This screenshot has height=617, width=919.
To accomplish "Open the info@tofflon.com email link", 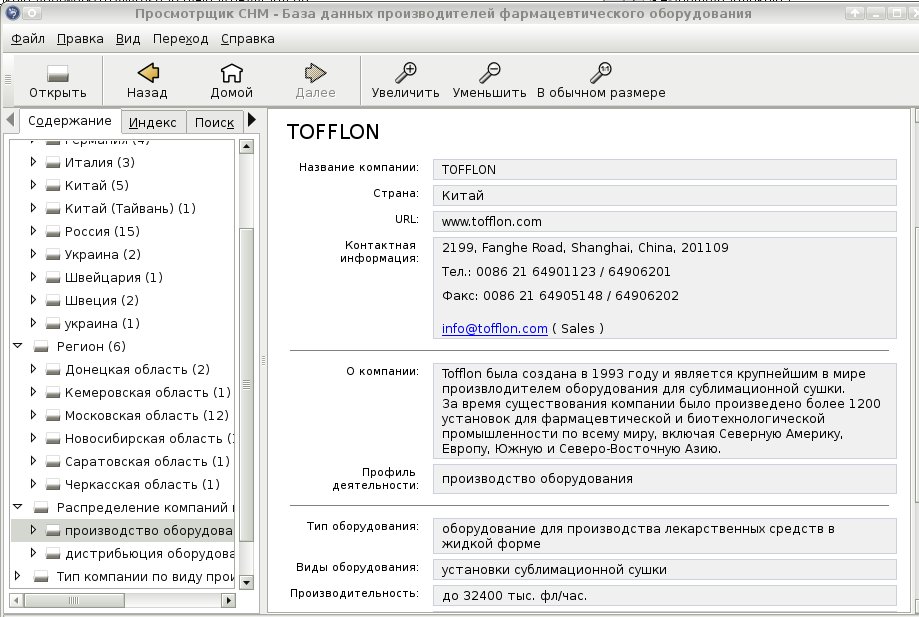I will (x=495, y=329).
